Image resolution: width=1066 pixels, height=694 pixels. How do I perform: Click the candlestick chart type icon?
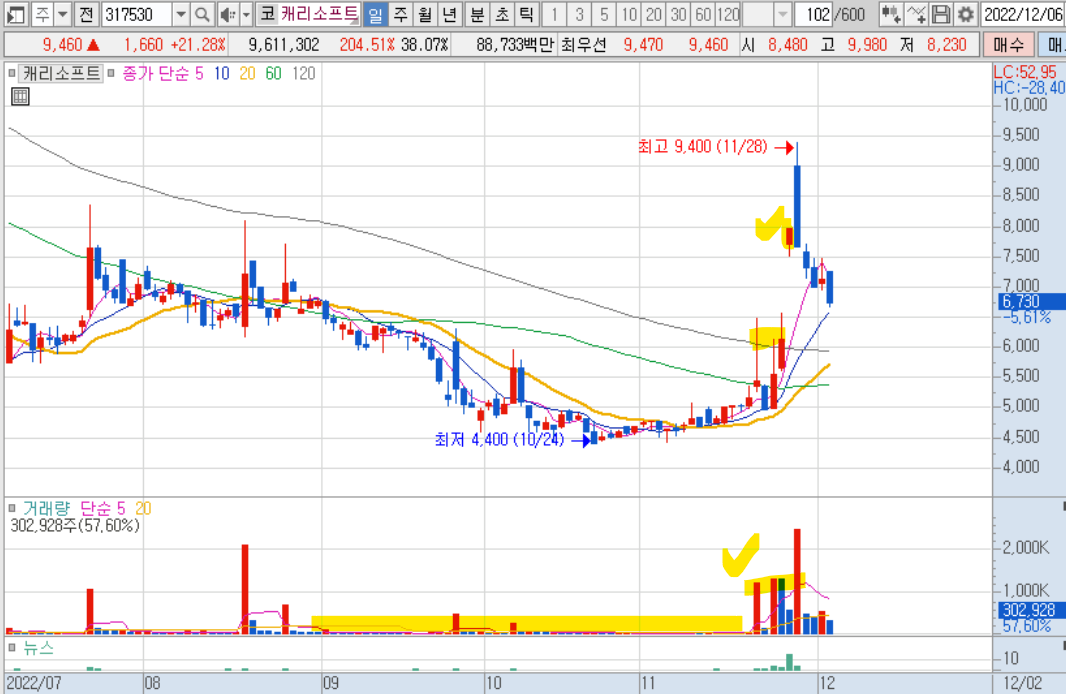tap(890, 14)
